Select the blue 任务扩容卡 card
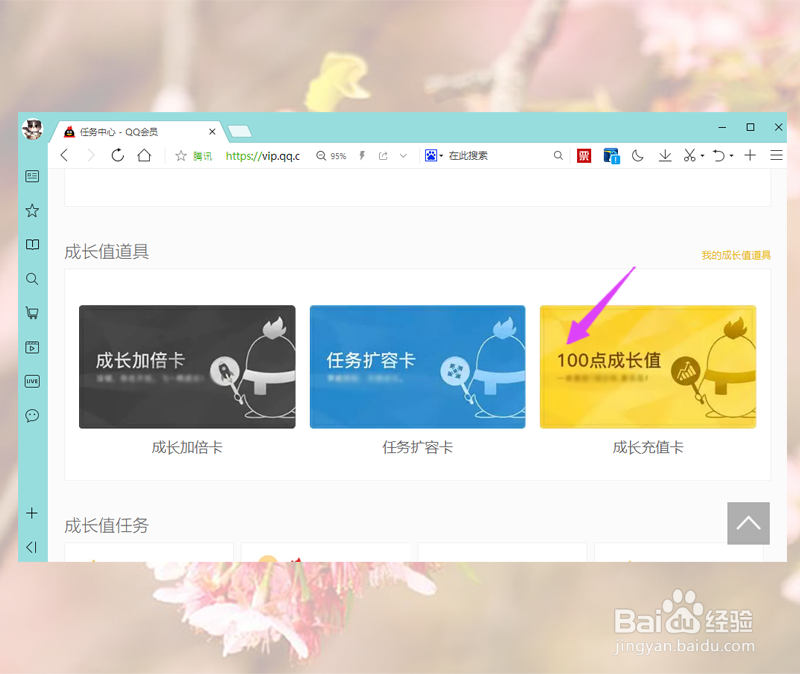Viewport: 800px width, 674px height. [x=417, y=367]
